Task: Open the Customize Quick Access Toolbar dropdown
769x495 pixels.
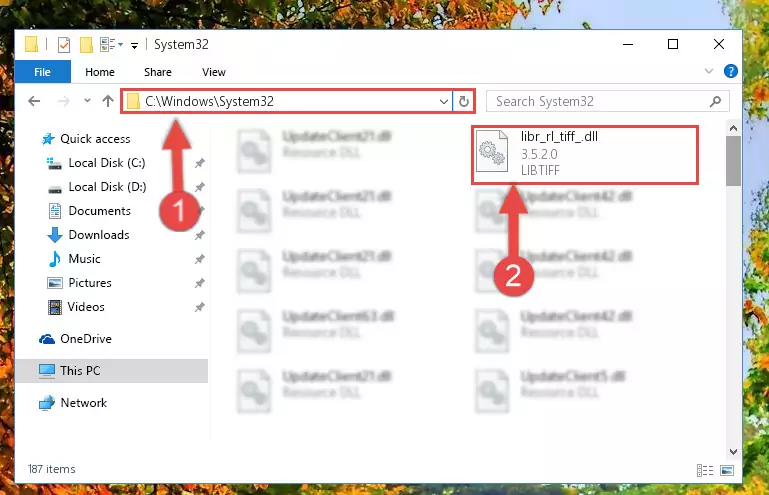Action: 134,46
